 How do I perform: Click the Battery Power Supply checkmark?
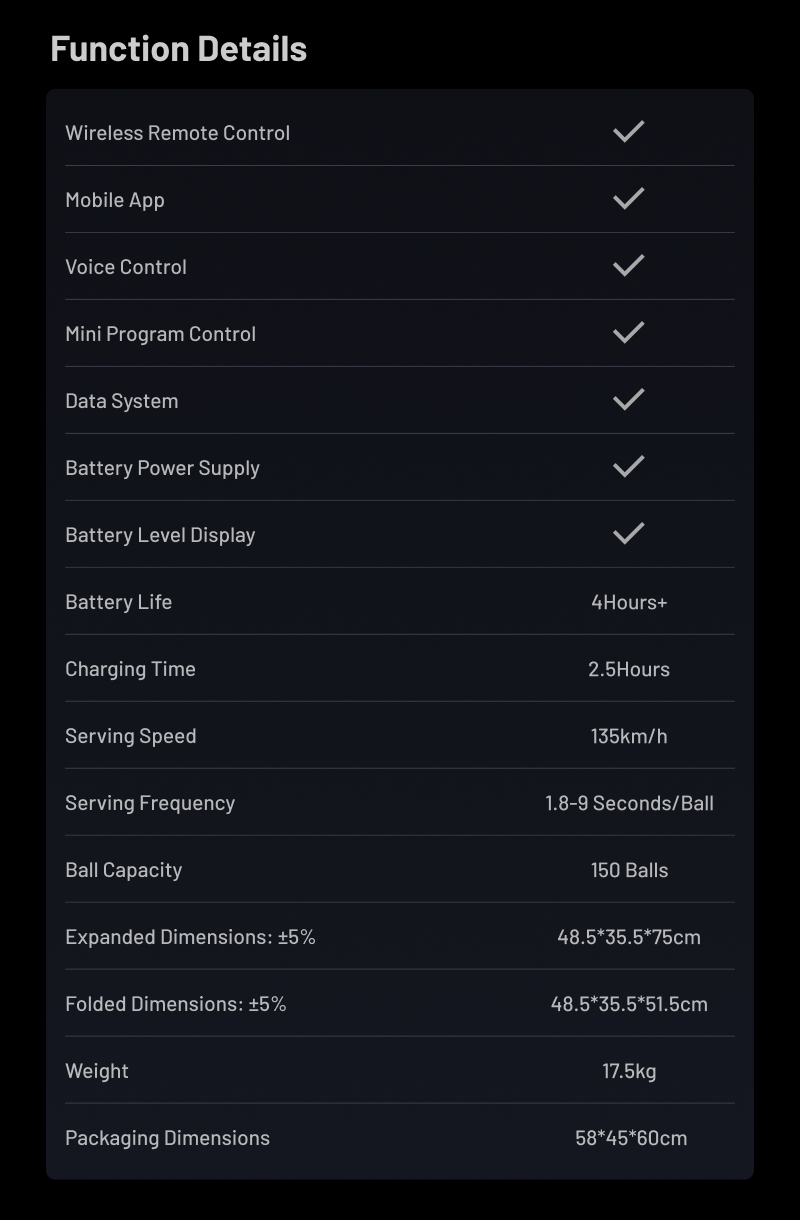point(628,467)
